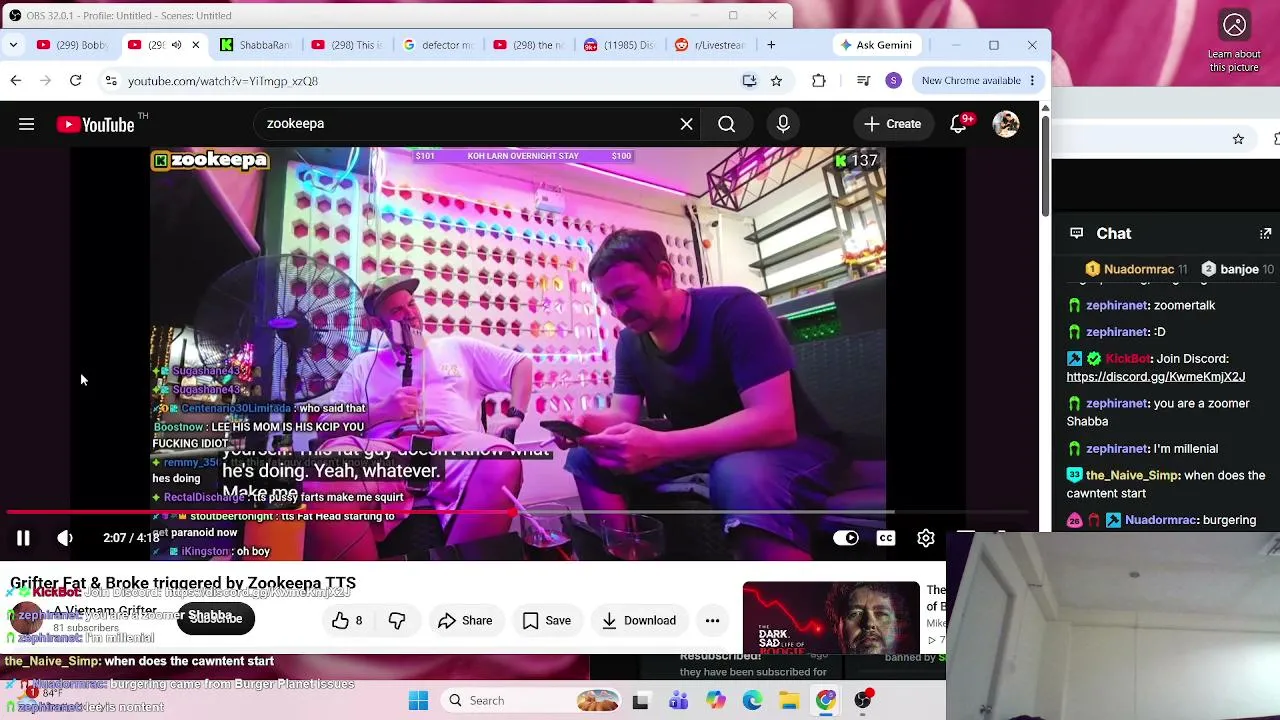Go back in Chrome browser history
Image resolution: width=1280 pixels, height=720 pixels.
(x=16, y=81)
